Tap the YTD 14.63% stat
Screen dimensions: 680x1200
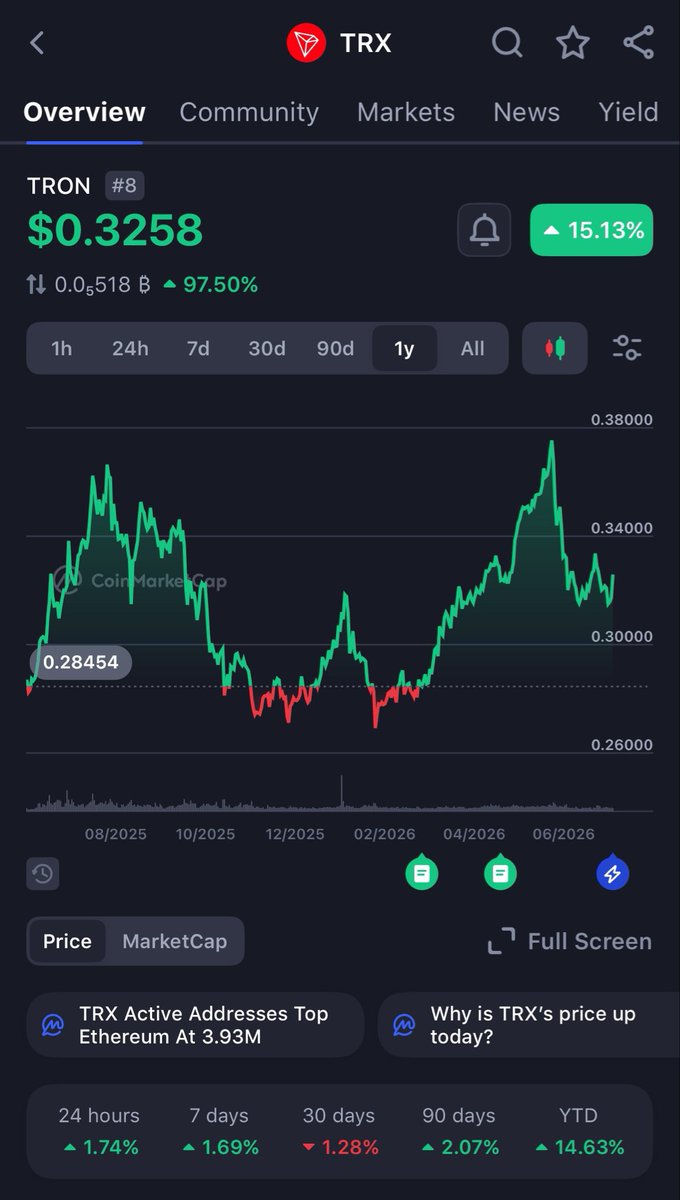580,1131
